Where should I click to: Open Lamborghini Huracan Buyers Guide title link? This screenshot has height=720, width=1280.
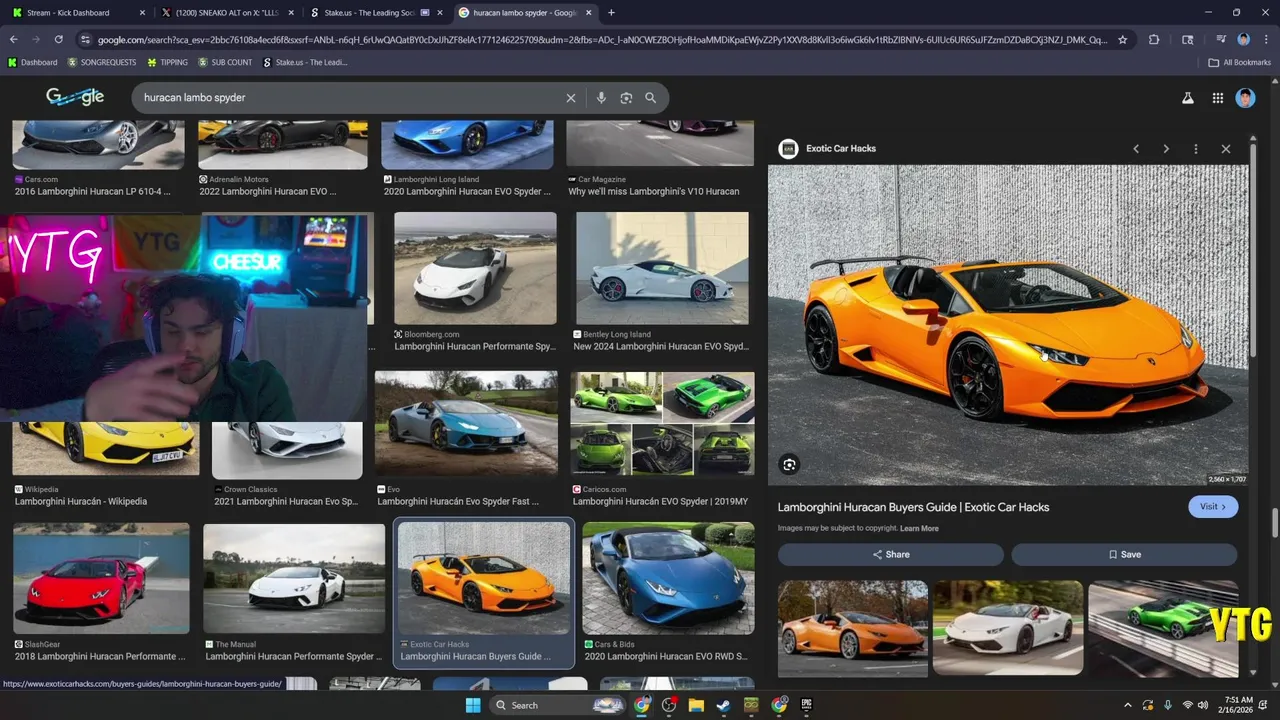913,507
